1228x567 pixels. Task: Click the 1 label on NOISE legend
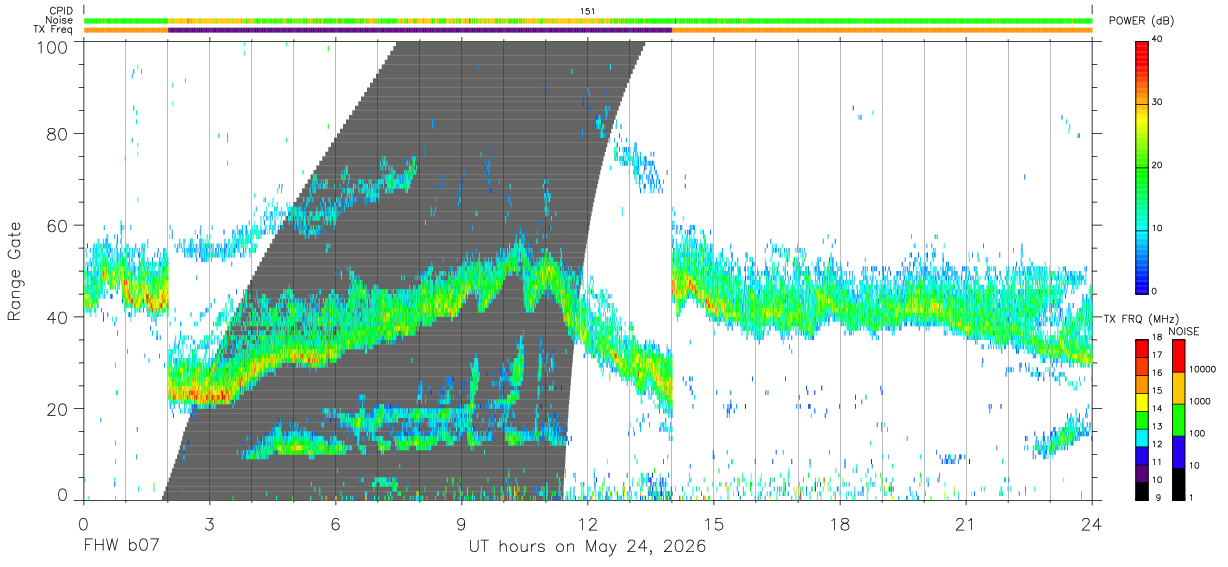(x=1191, y=497)
